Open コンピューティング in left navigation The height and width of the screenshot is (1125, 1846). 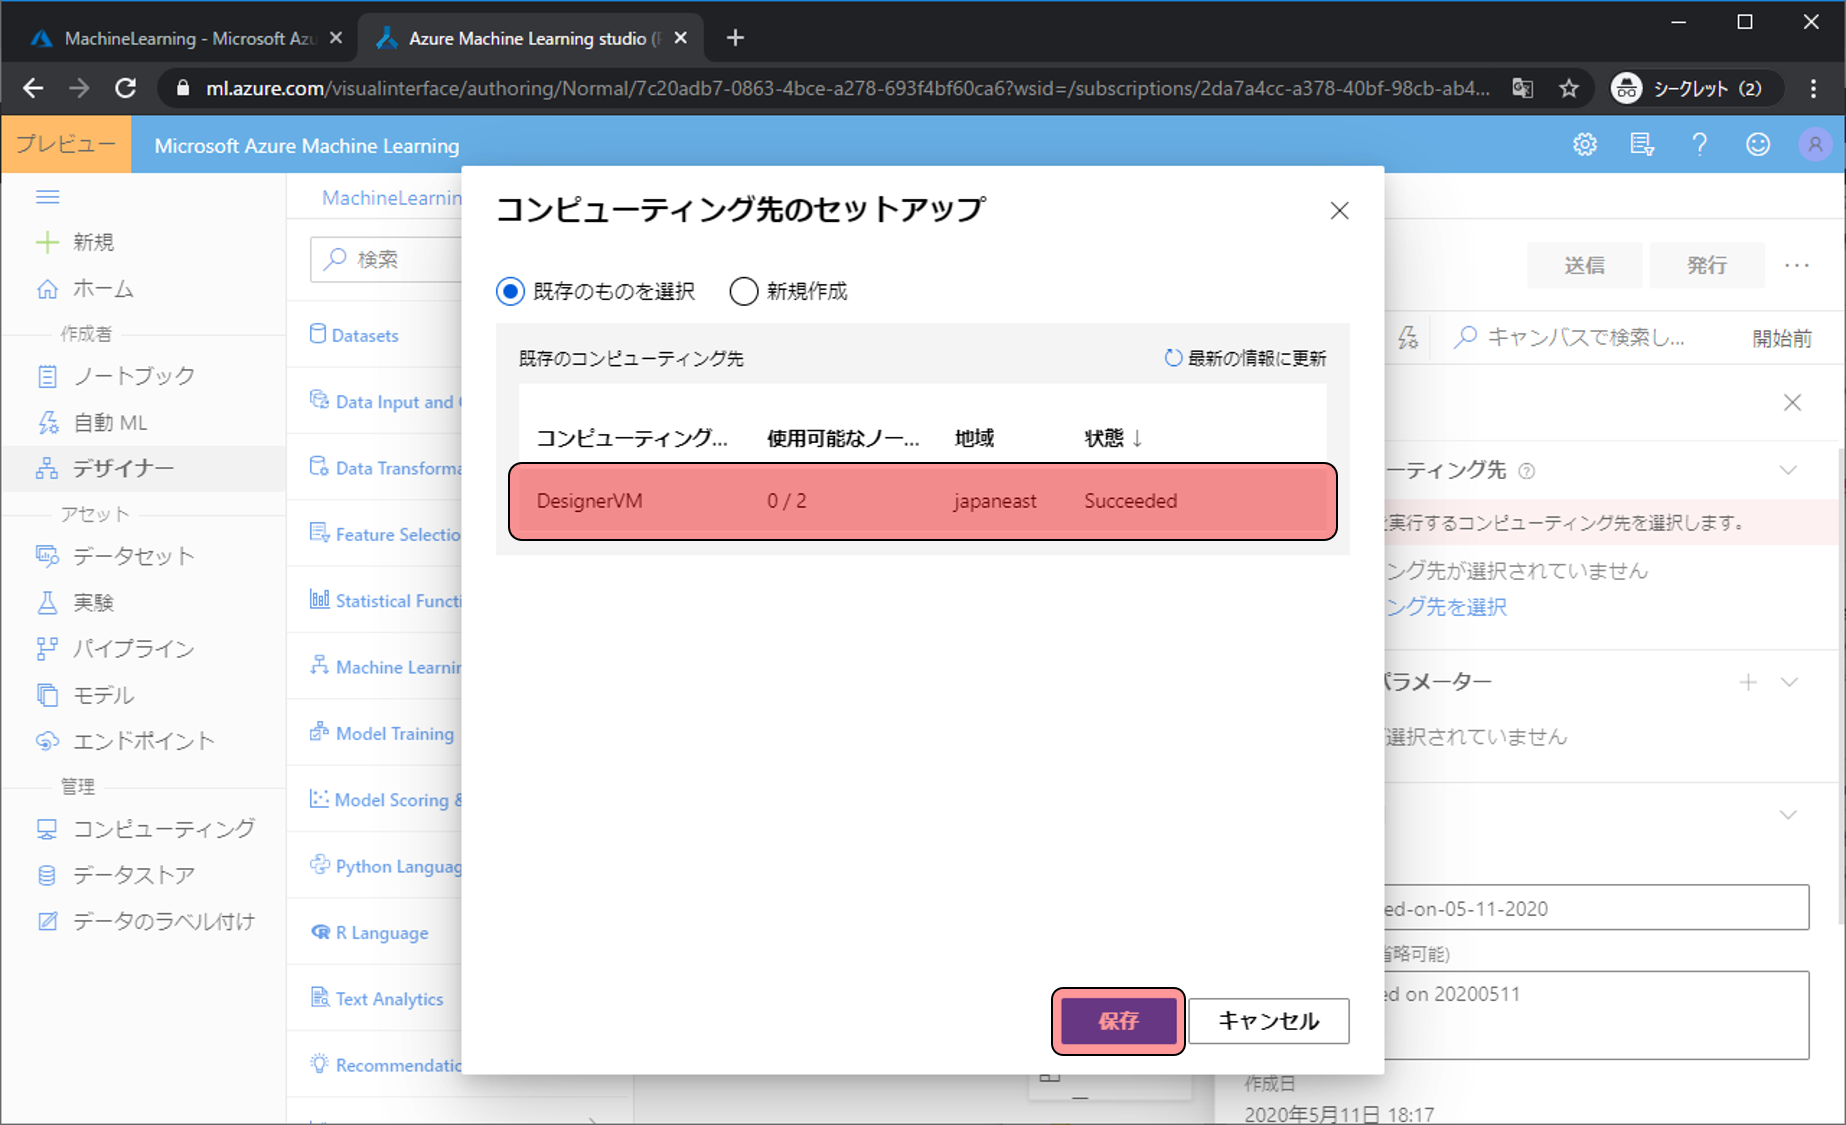163,829
